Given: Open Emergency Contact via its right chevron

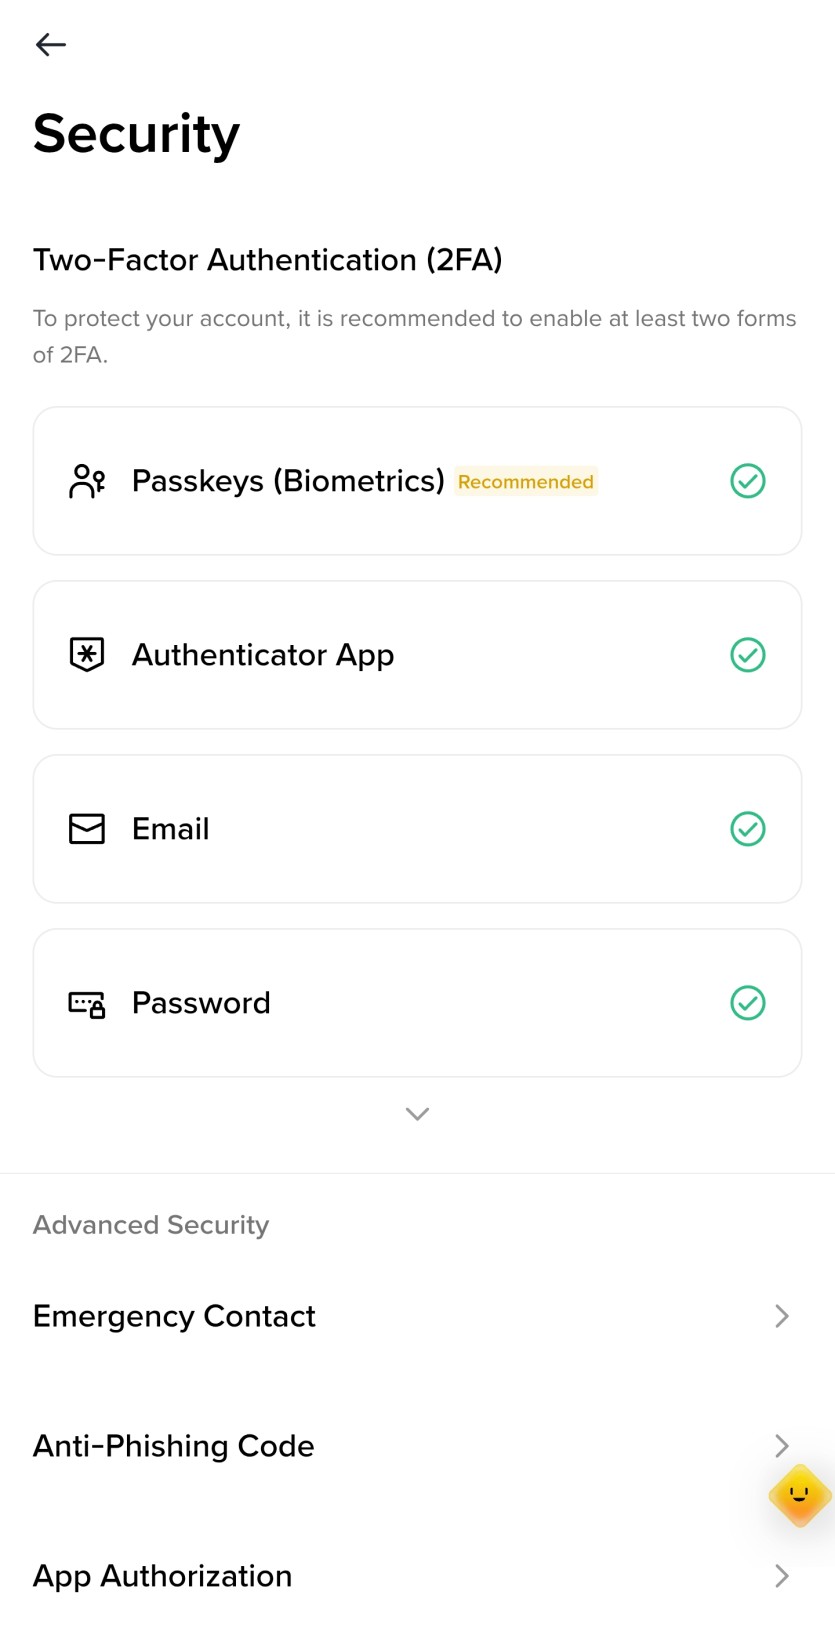Looking at the screenshot, I should point(782,1316).
